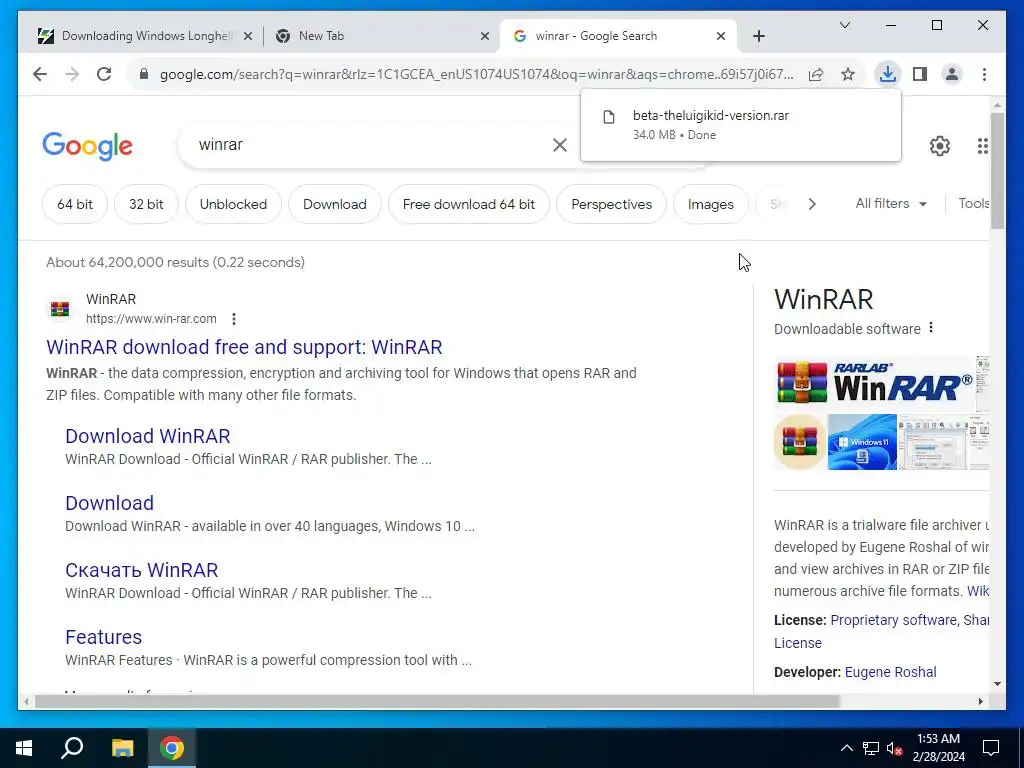
Task: Open options for win-rar.com result
Action: (x=234, y=319)
